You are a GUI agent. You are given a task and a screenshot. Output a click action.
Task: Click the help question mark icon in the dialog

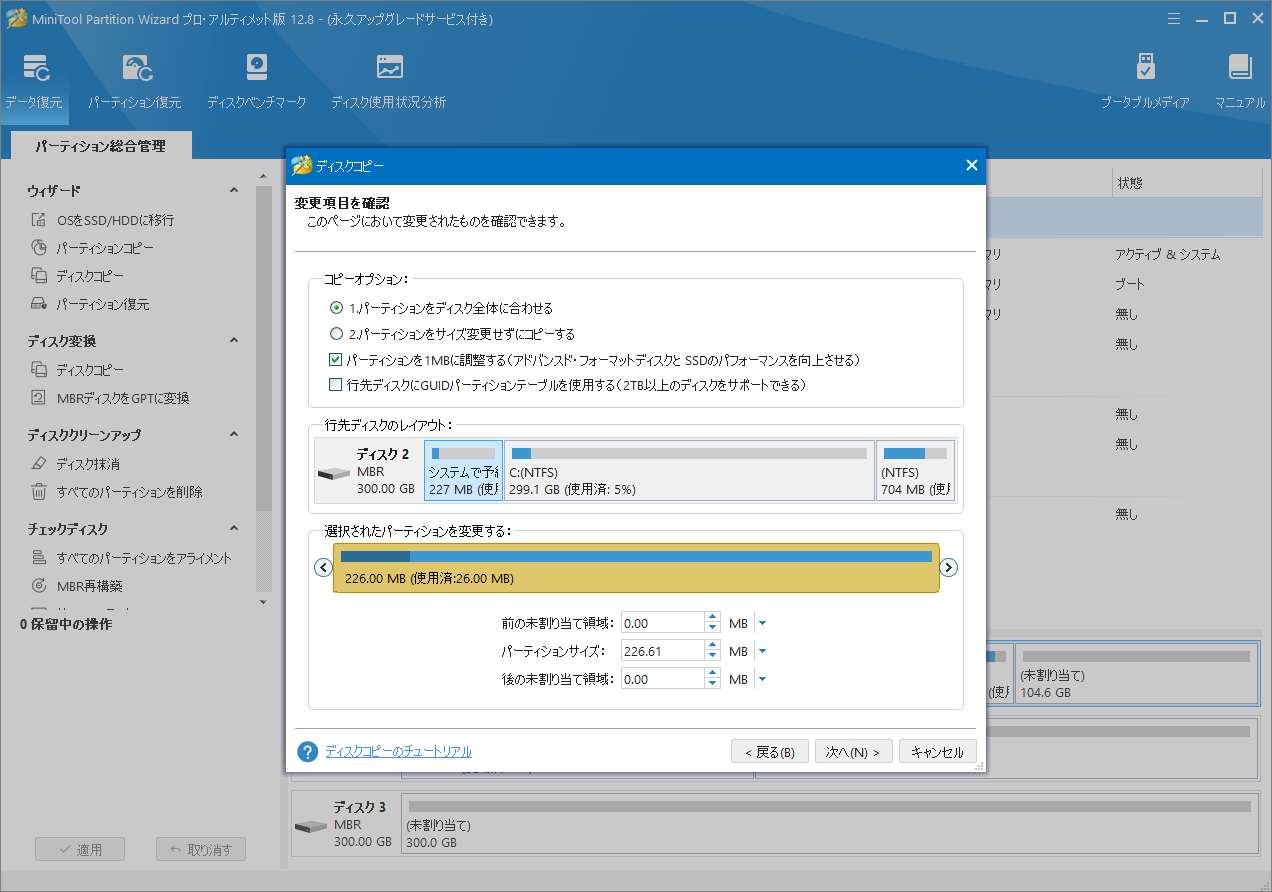308,752
